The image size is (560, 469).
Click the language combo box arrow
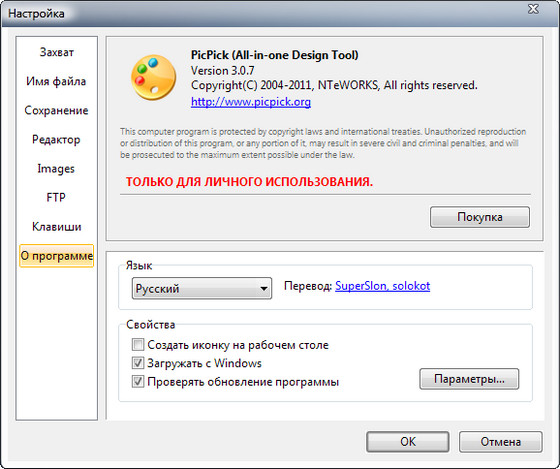[x=264, y=288]
